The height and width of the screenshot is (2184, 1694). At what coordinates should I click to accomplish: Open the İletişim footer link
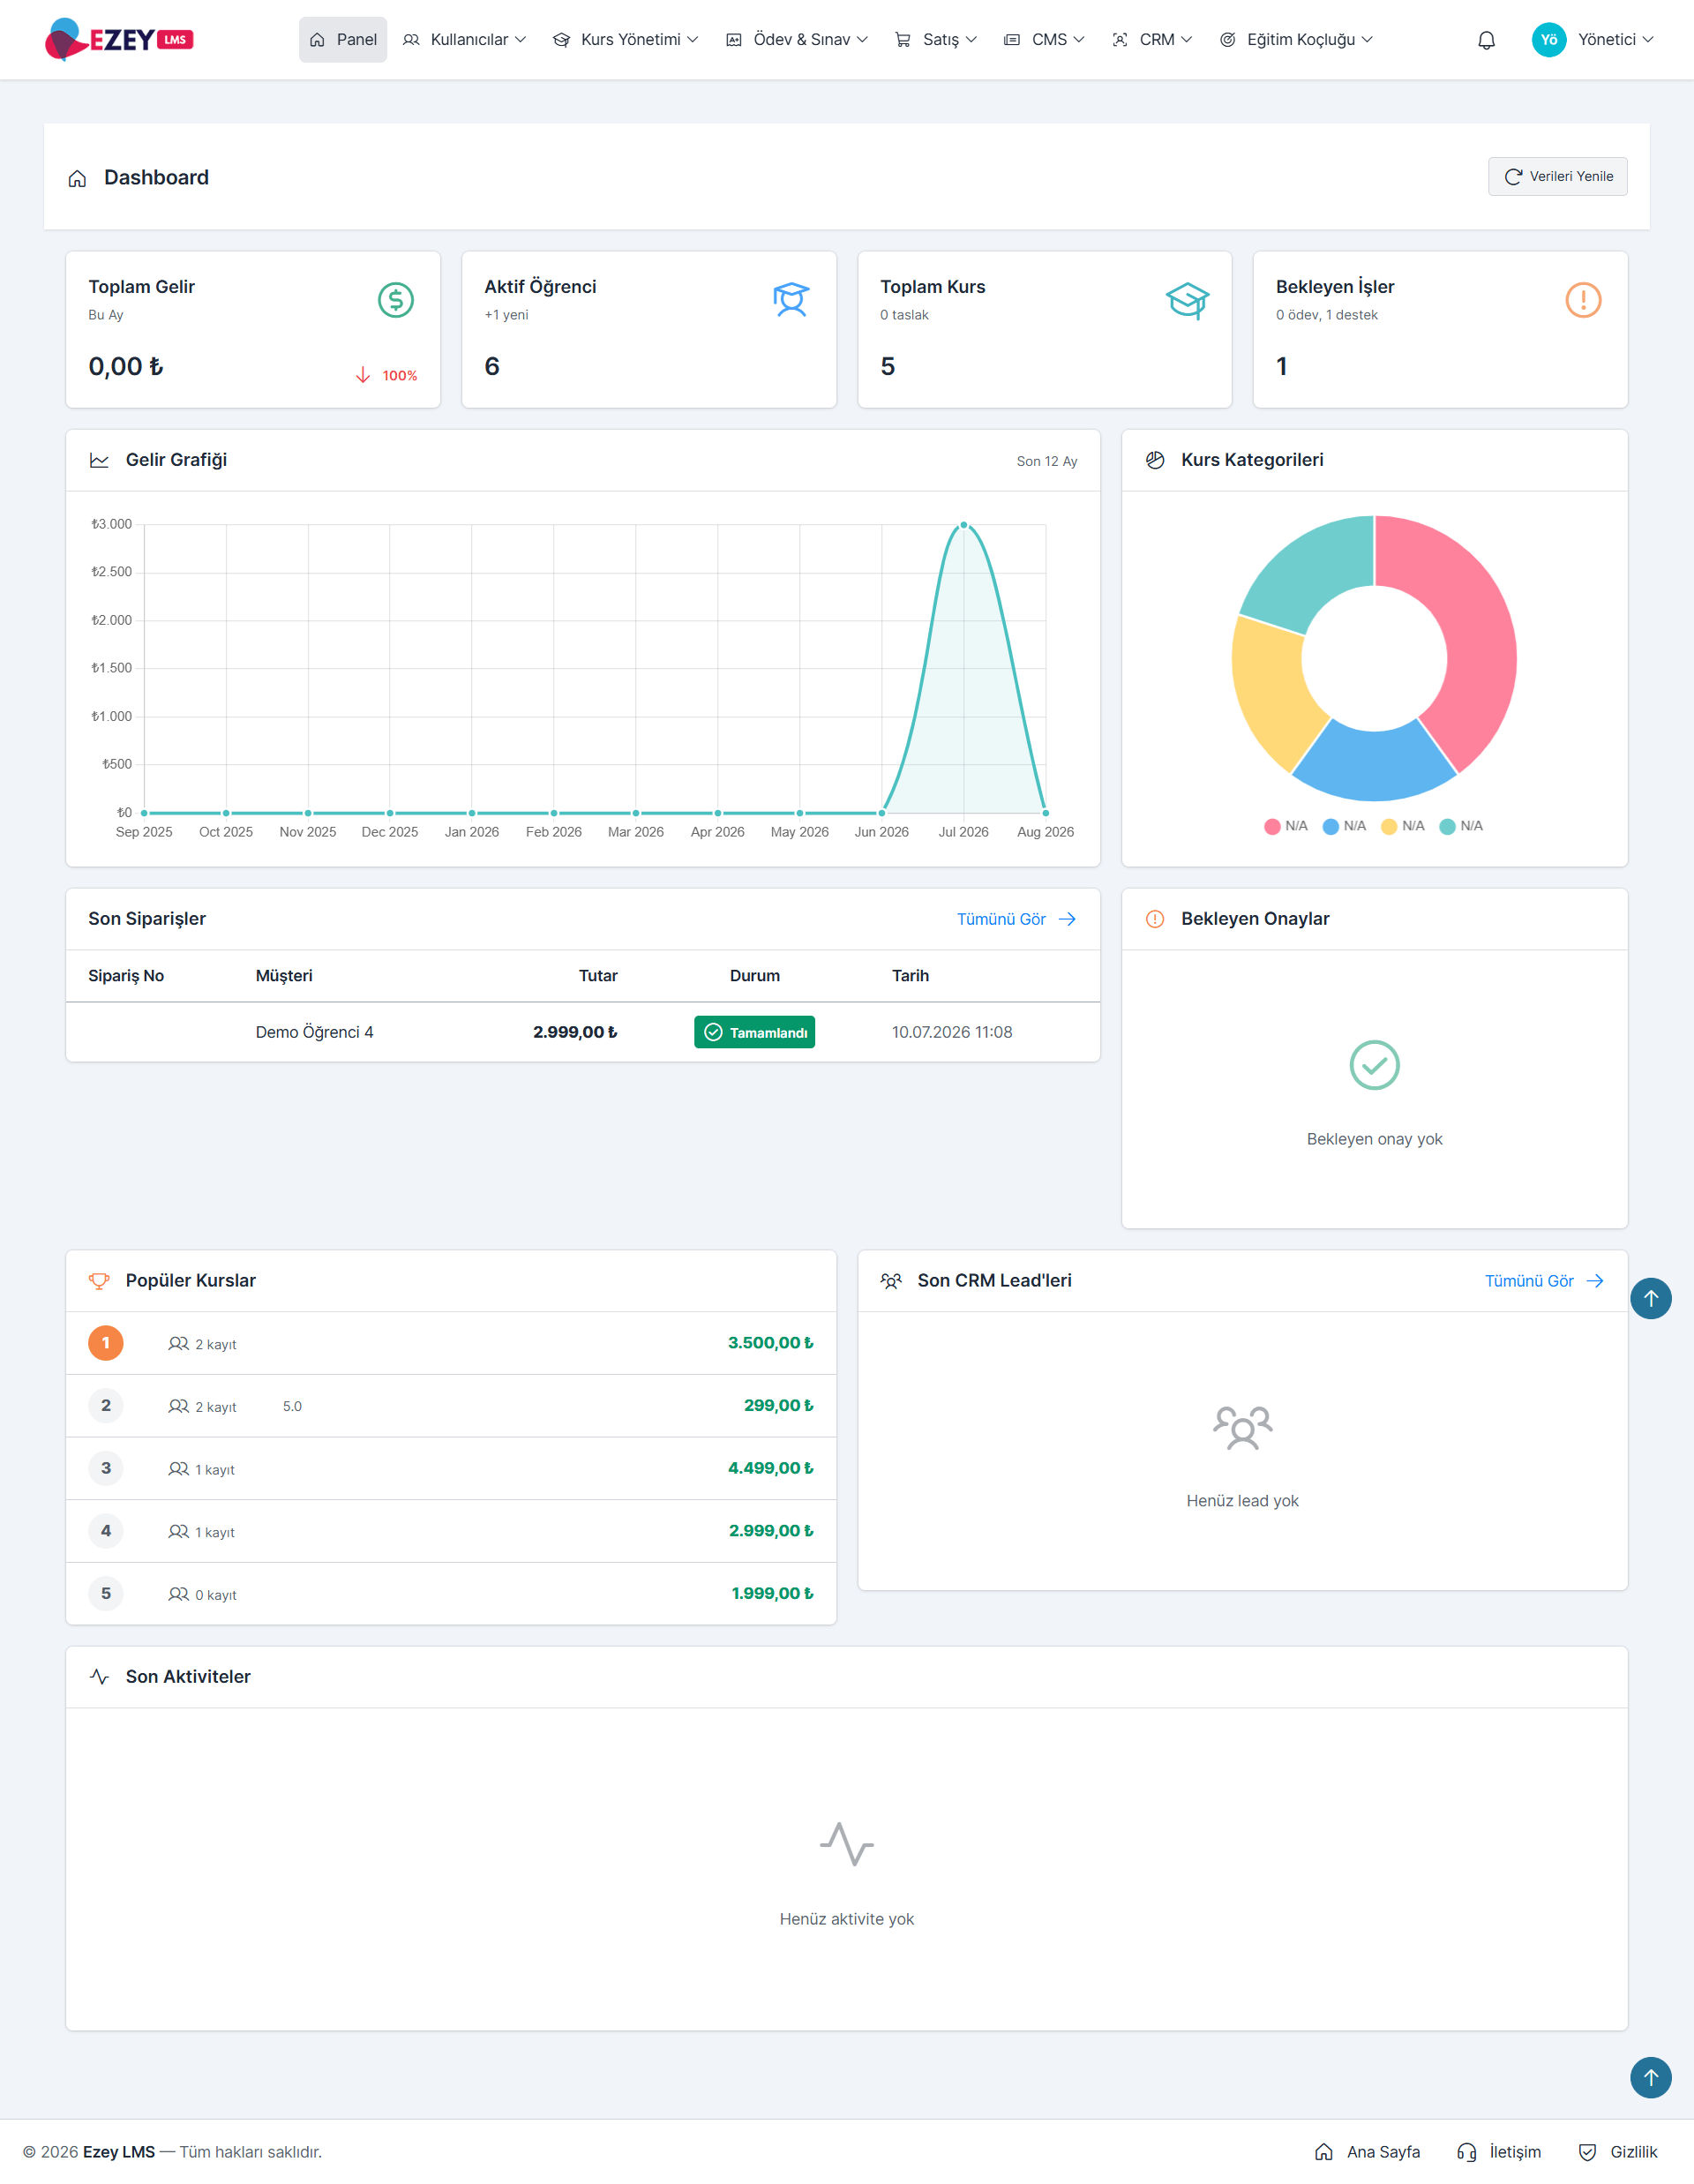pos(1499,2152)
